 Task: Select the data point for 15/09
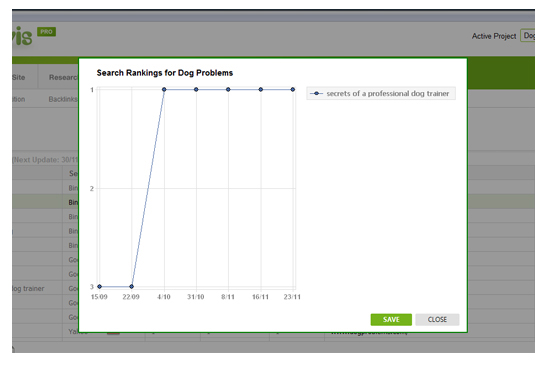(x=99, y=287)
